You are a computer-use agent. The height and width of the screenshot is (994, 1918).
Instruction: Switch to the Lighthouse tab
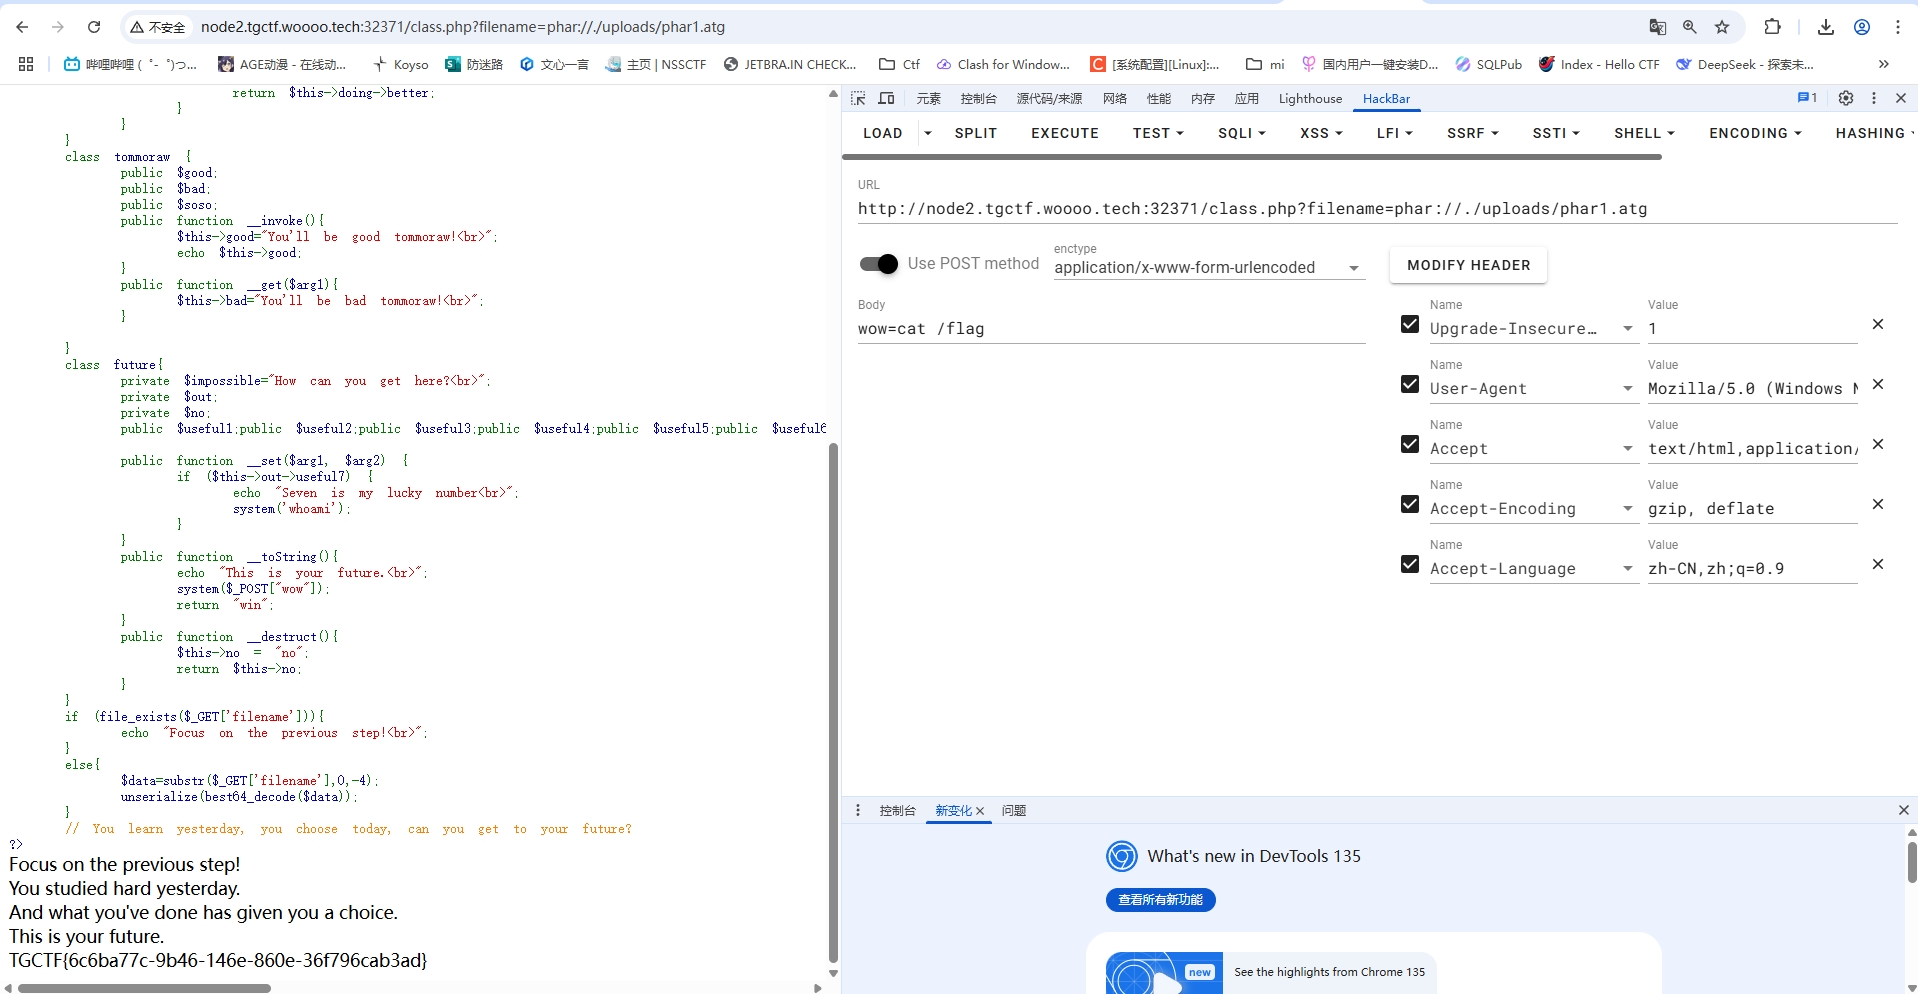[x=1310, y=98]
